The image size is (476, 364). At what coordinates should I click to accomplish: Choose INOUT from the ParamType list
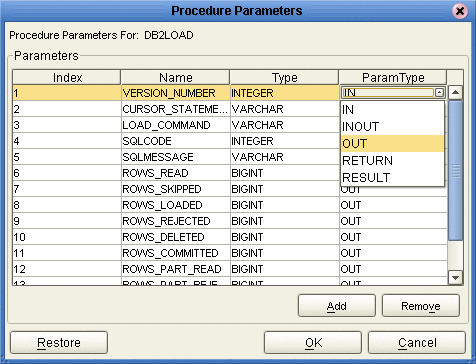(x=392, y=127)
